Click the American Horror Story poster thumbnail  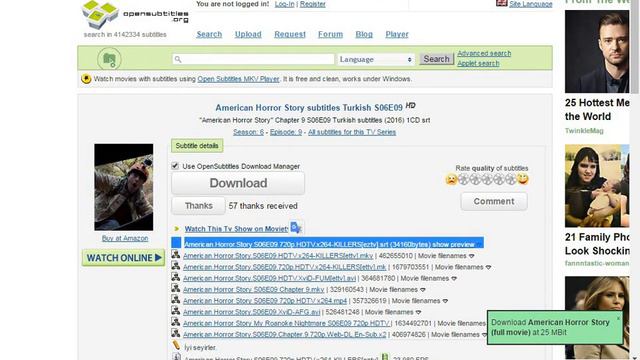pyautogui.click(x=124, y=187)
